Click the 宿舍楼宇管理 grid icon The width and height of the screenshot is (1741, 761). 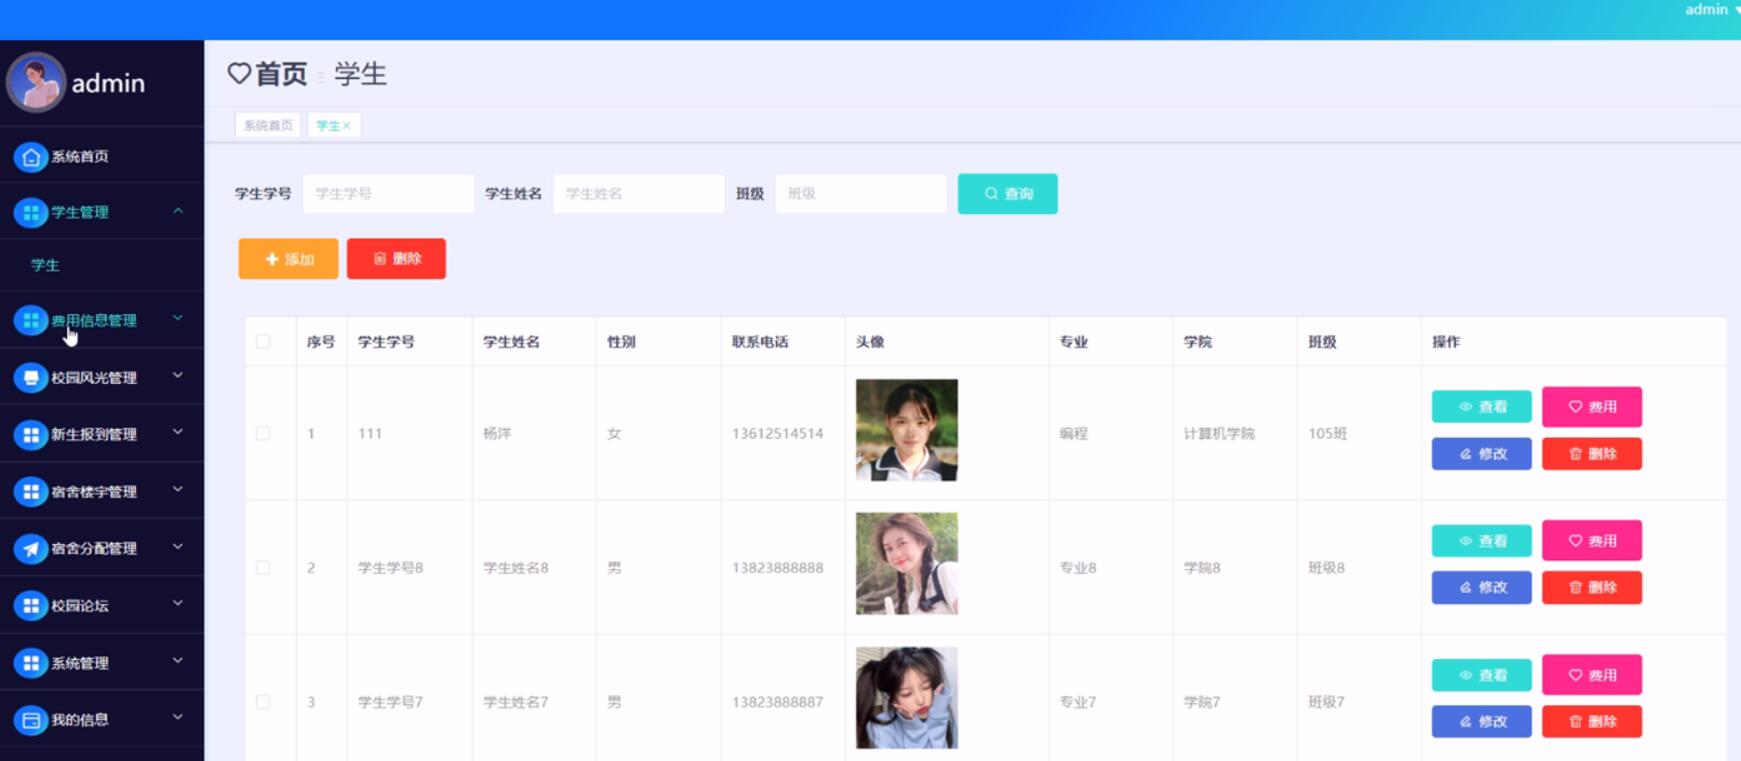[x=31, y=491]
